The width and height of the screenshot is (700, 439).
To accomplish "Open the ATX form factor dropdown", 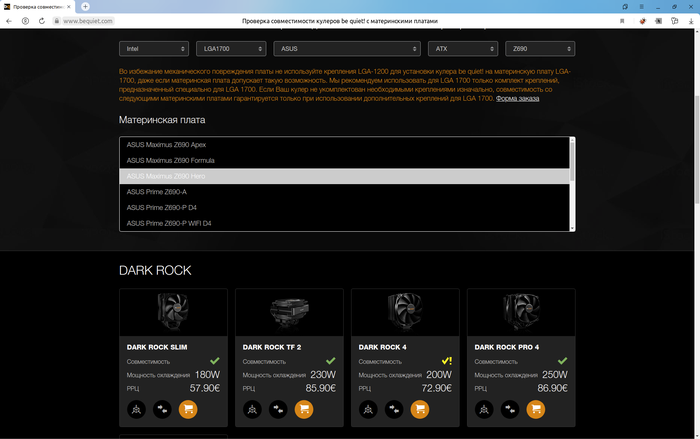I will tap(463, 49).
